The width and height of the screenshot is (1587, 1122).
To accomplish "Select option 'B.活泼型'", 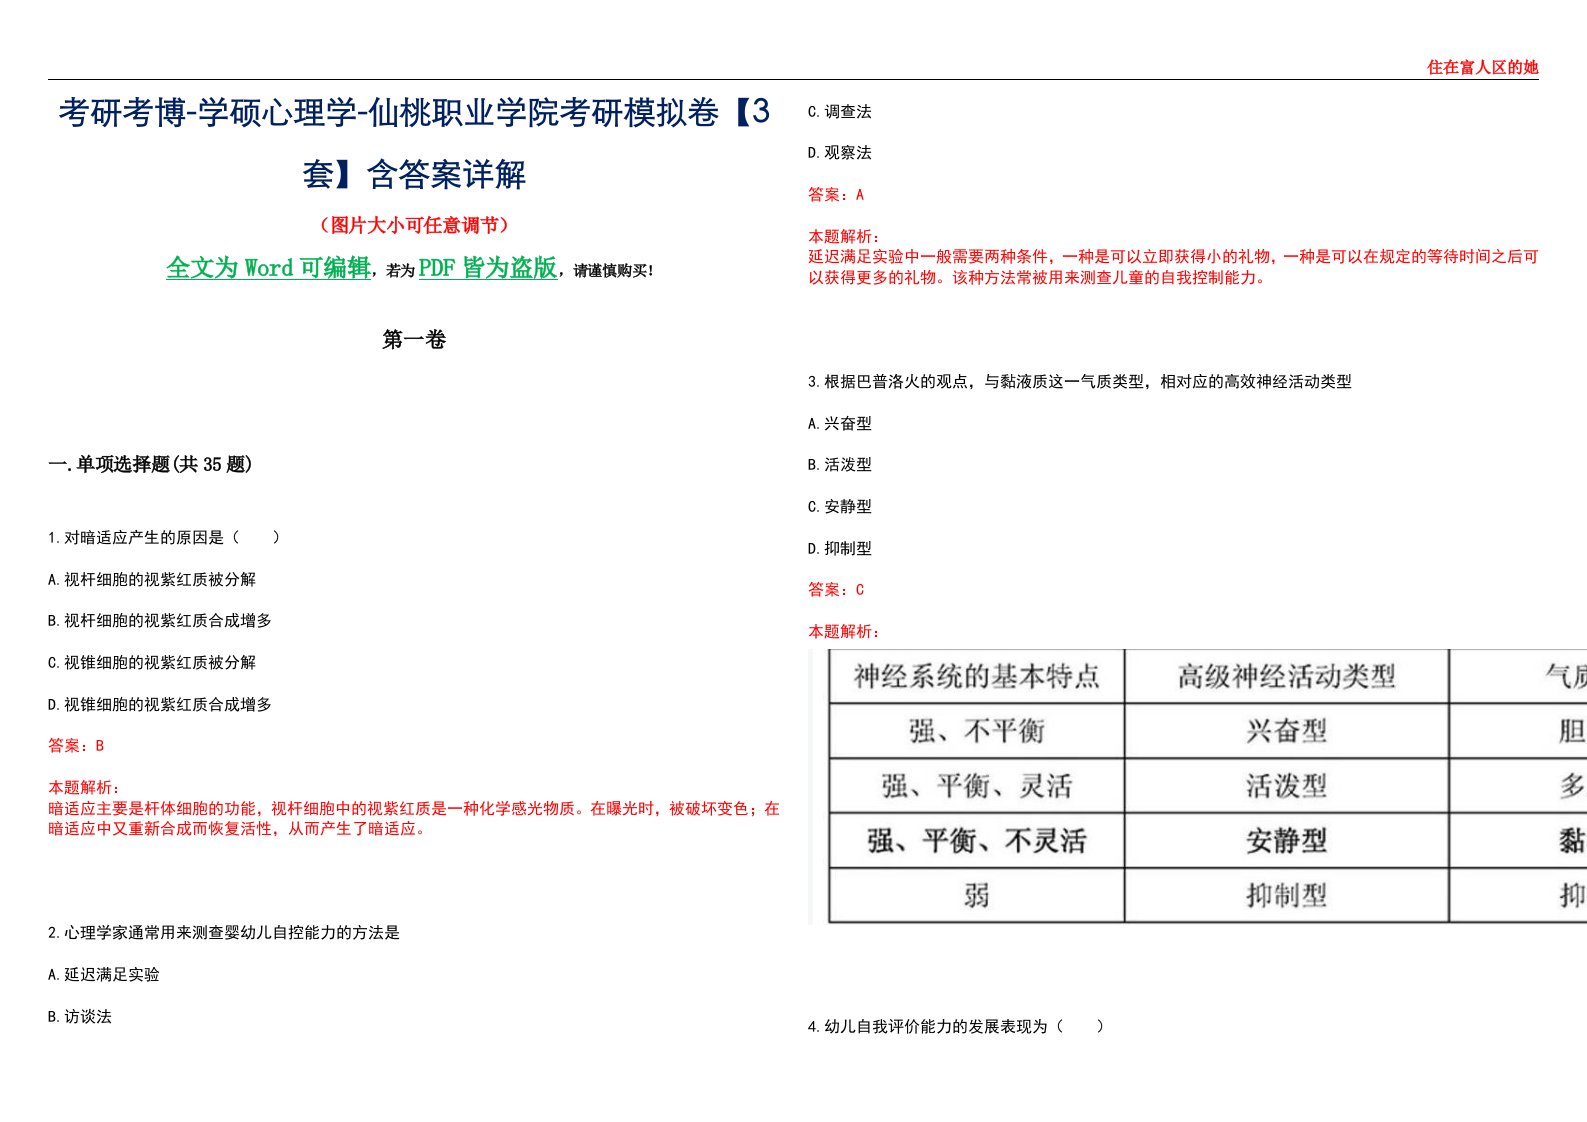I will (840, 465).
